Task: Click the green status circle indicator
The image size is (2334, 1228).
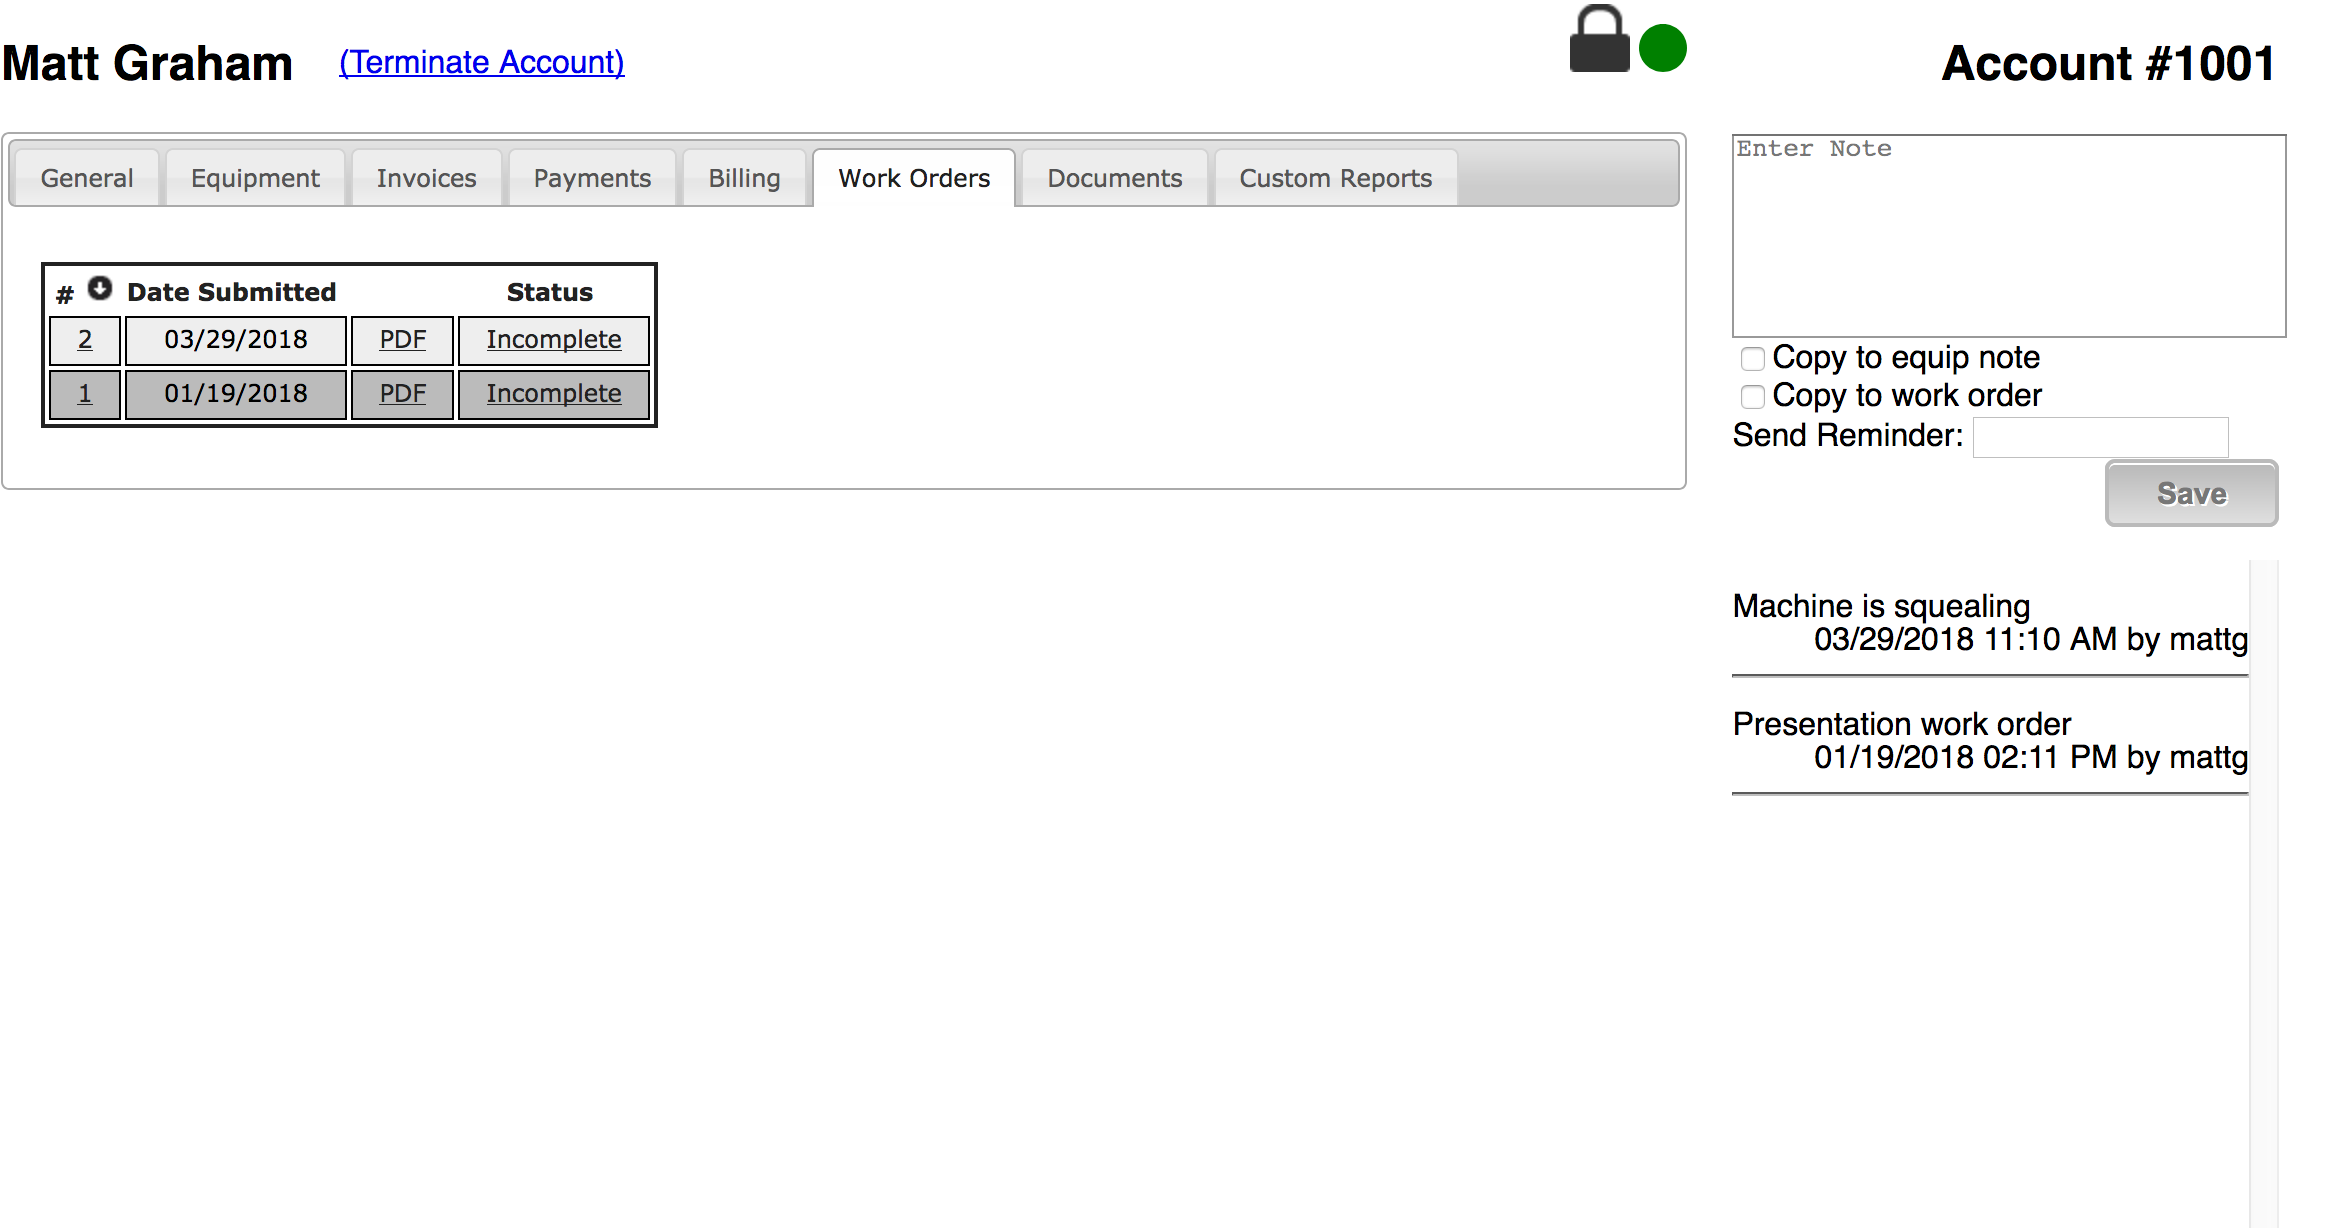Action: pyautogui.click(x=1663, y=48)
